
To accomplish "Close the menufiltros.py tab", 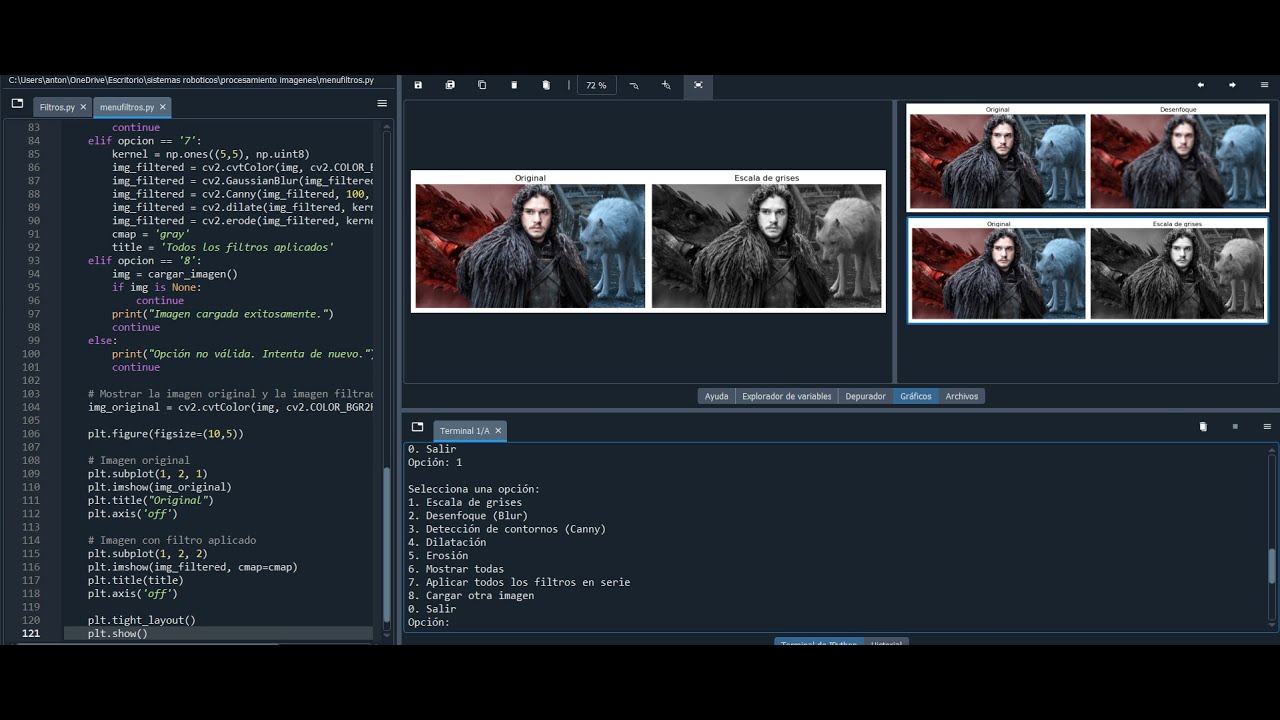I will [x=163, y=107].
